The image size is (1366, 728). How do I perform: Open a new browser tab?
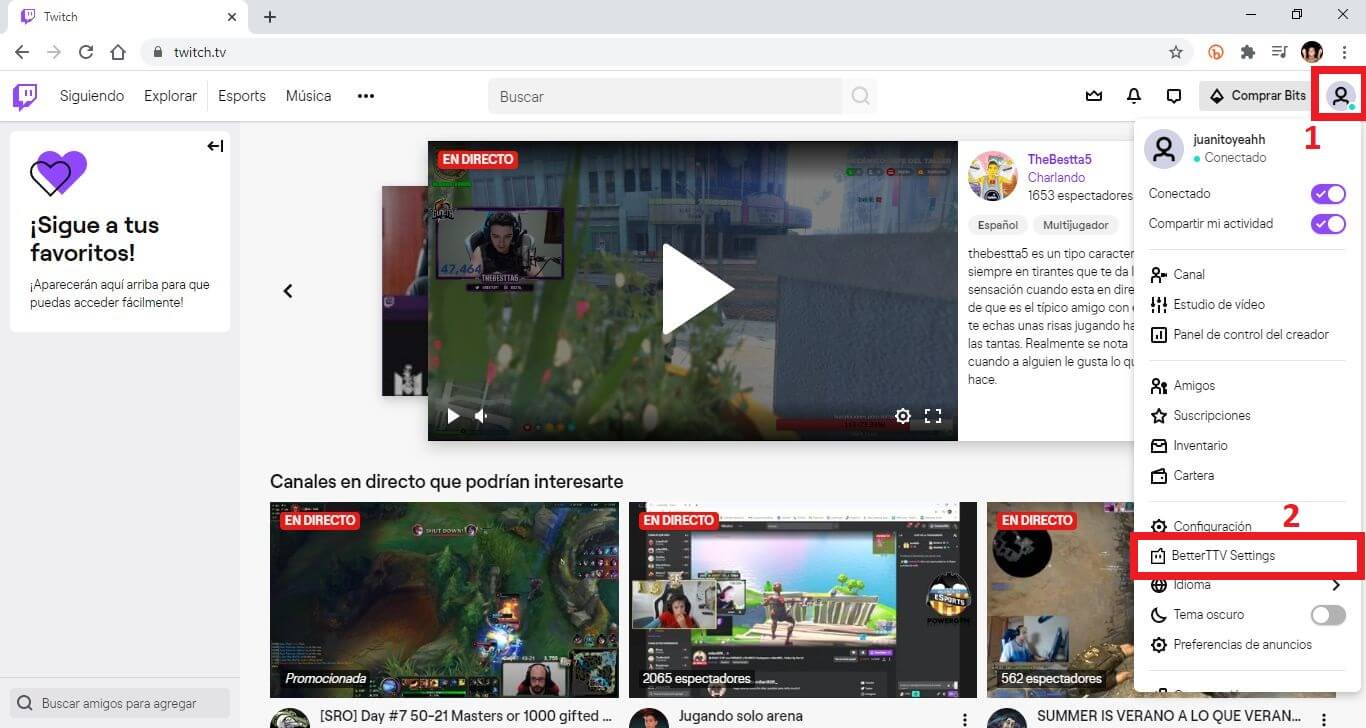pyautogui.click(x=270, y=17)
